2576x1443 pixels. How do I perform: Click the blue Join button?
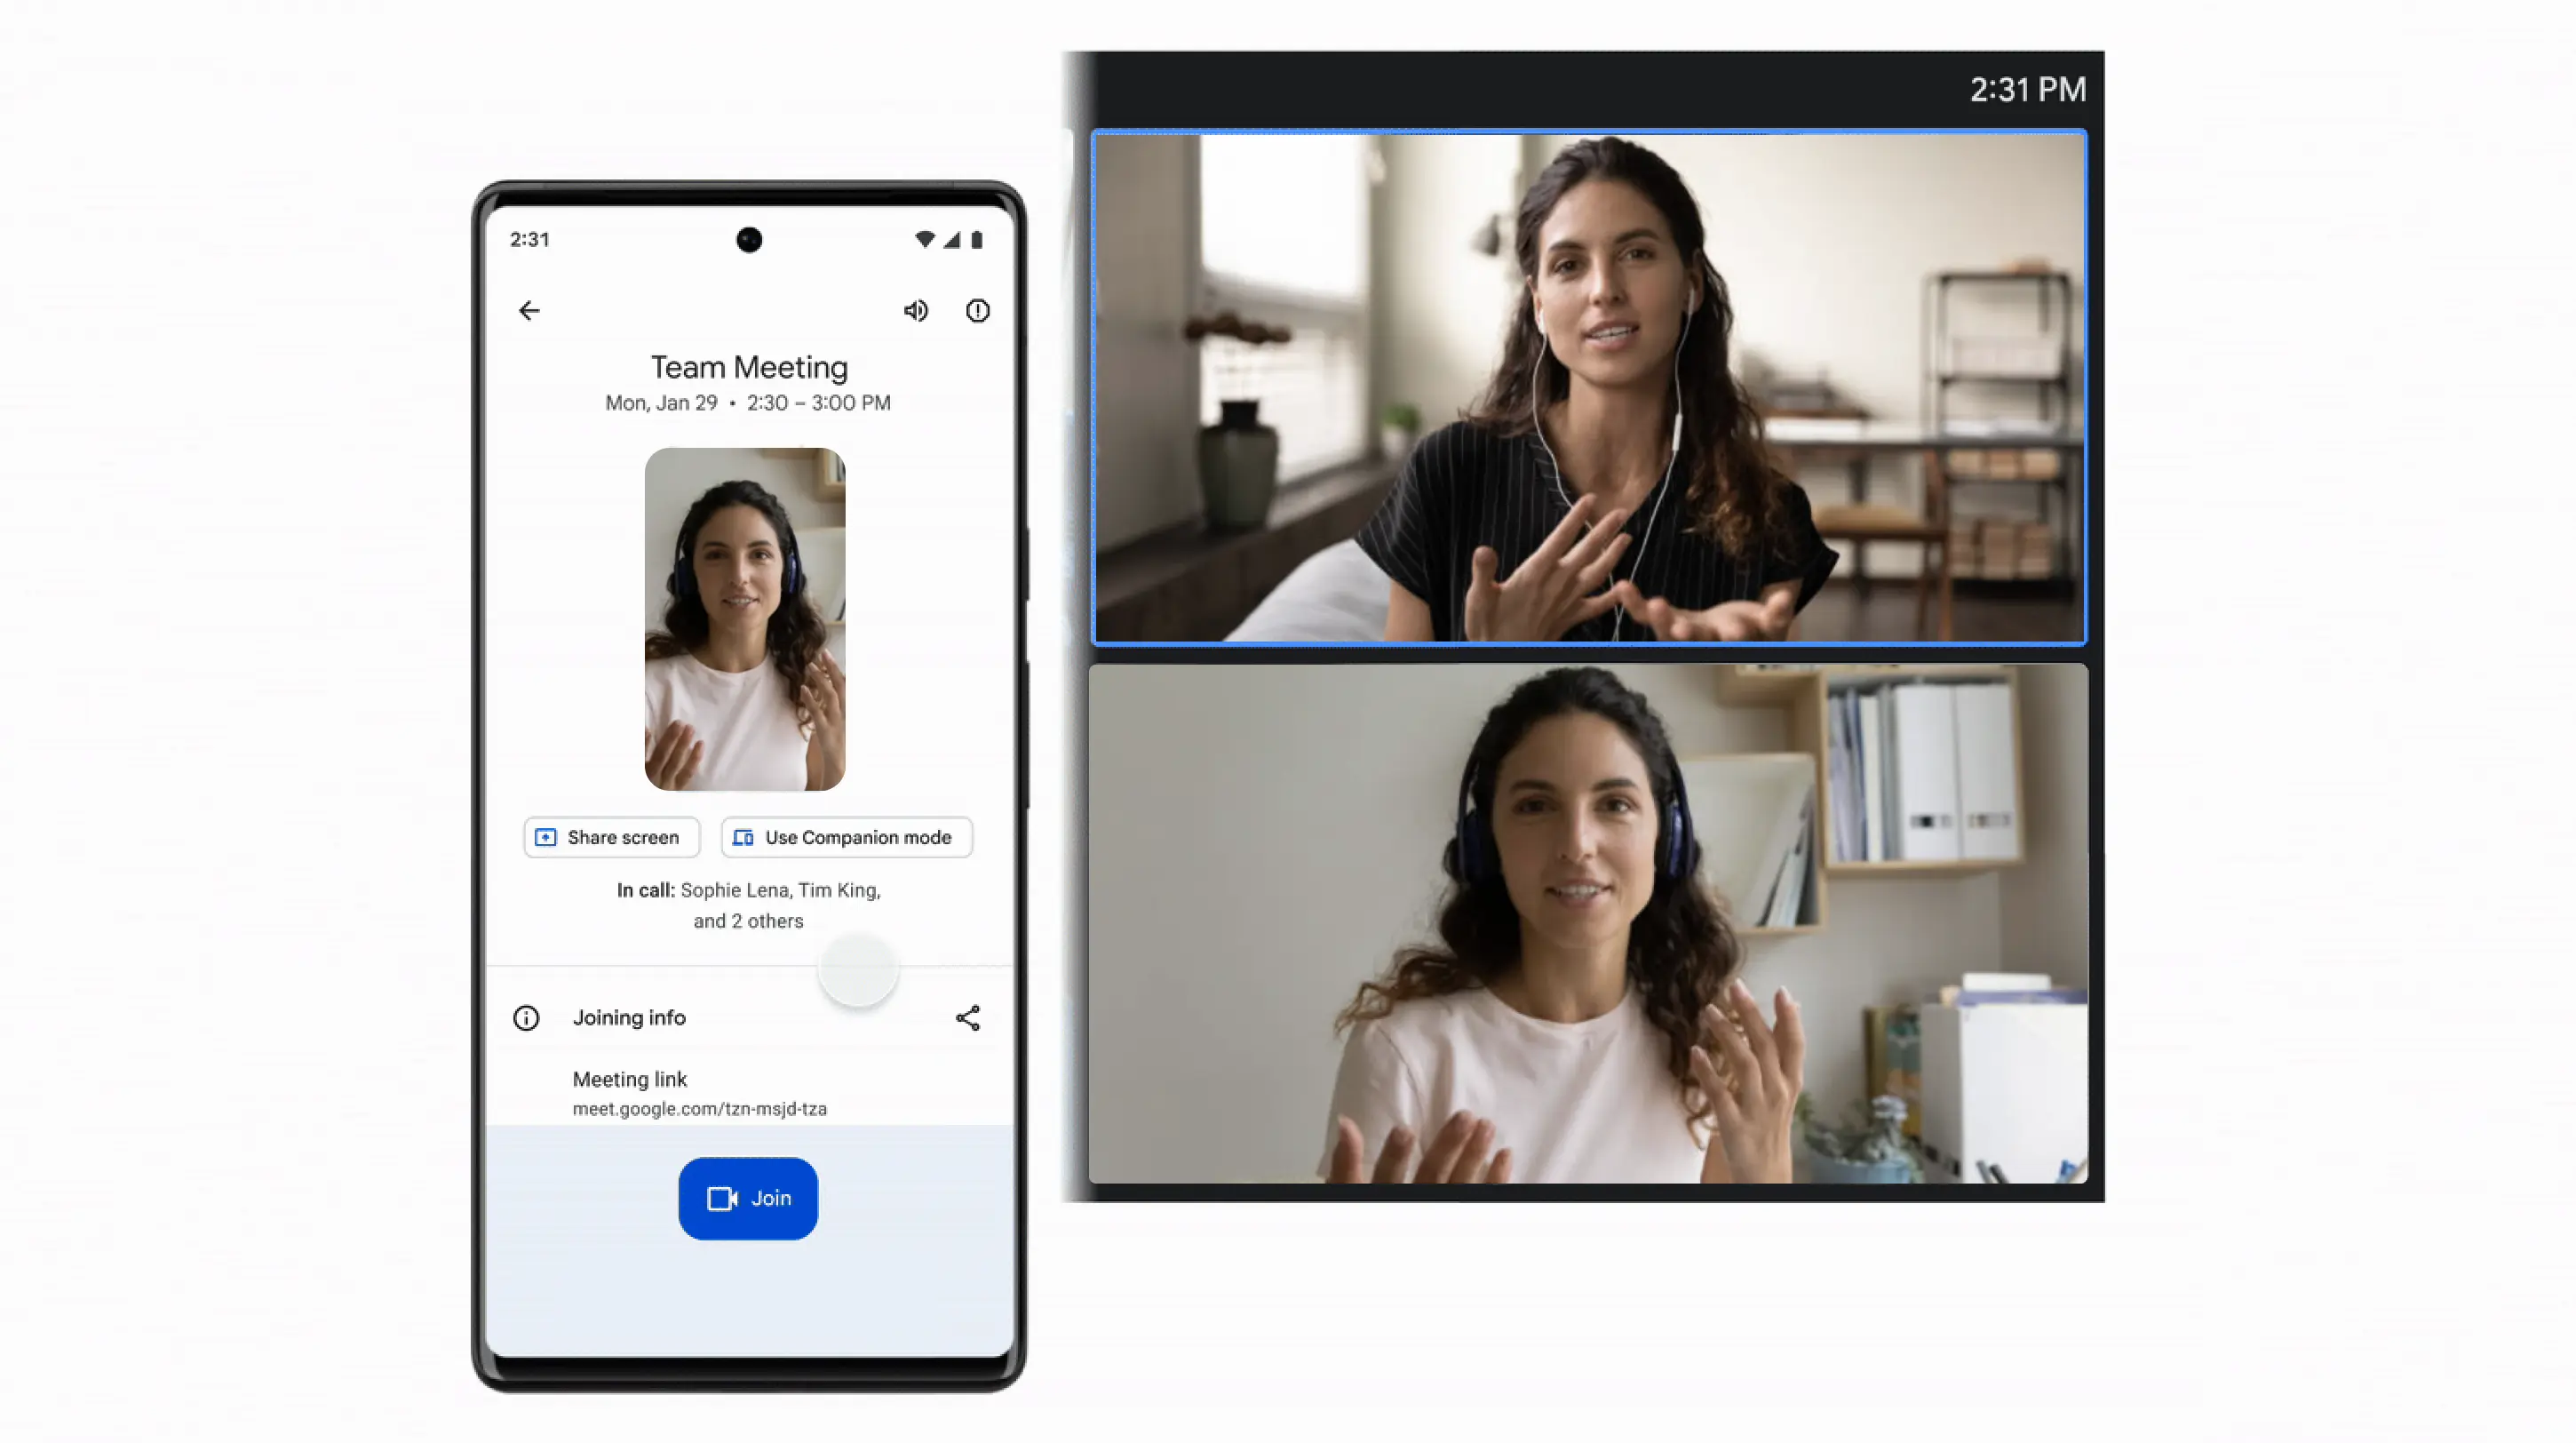pos(749,1199)
